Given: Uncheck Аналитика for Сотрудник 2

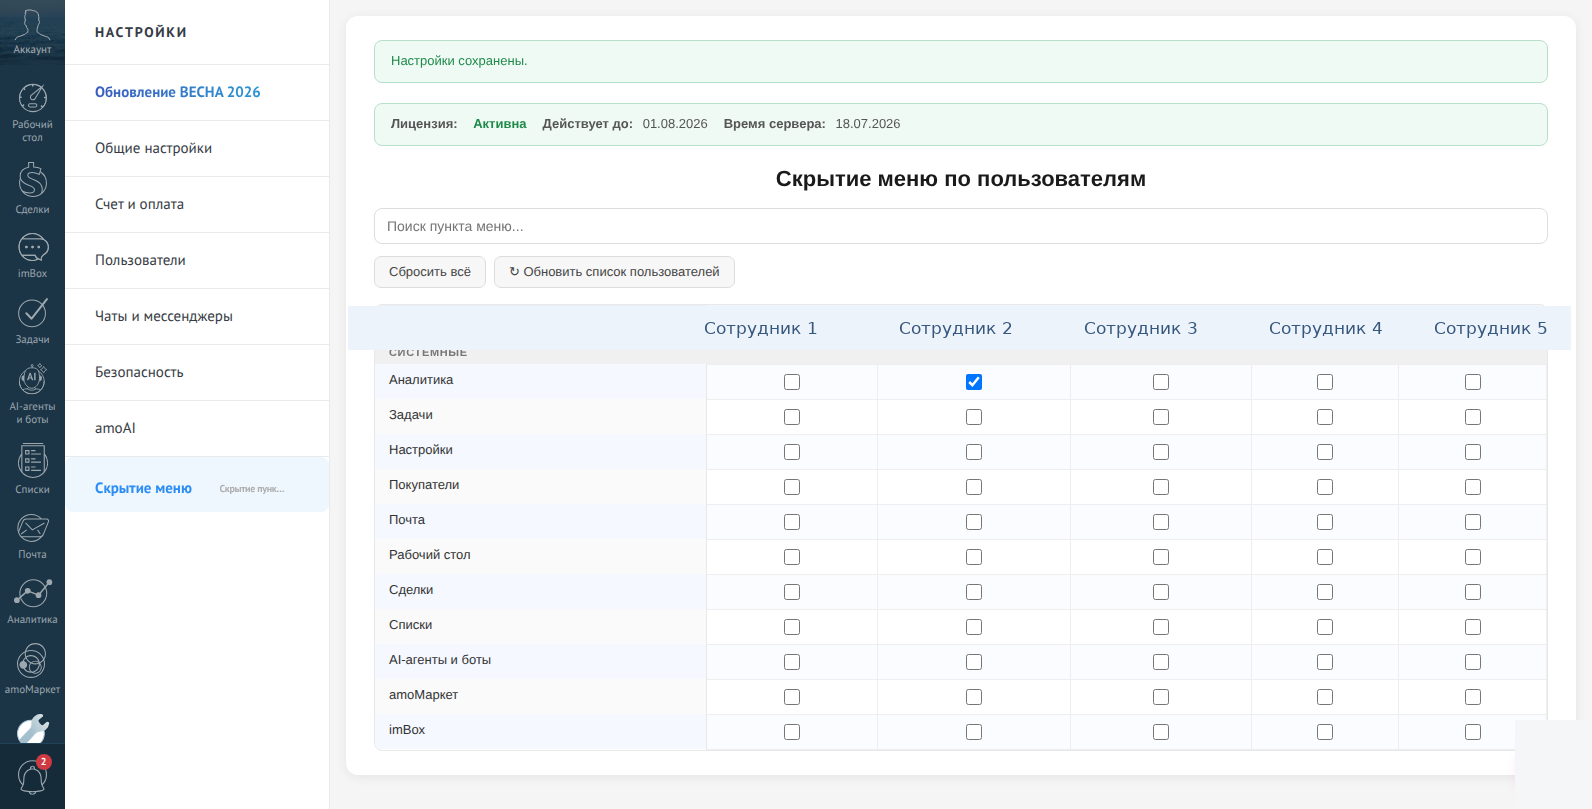Looking at the screenshot, I should [x=974, y=382].
